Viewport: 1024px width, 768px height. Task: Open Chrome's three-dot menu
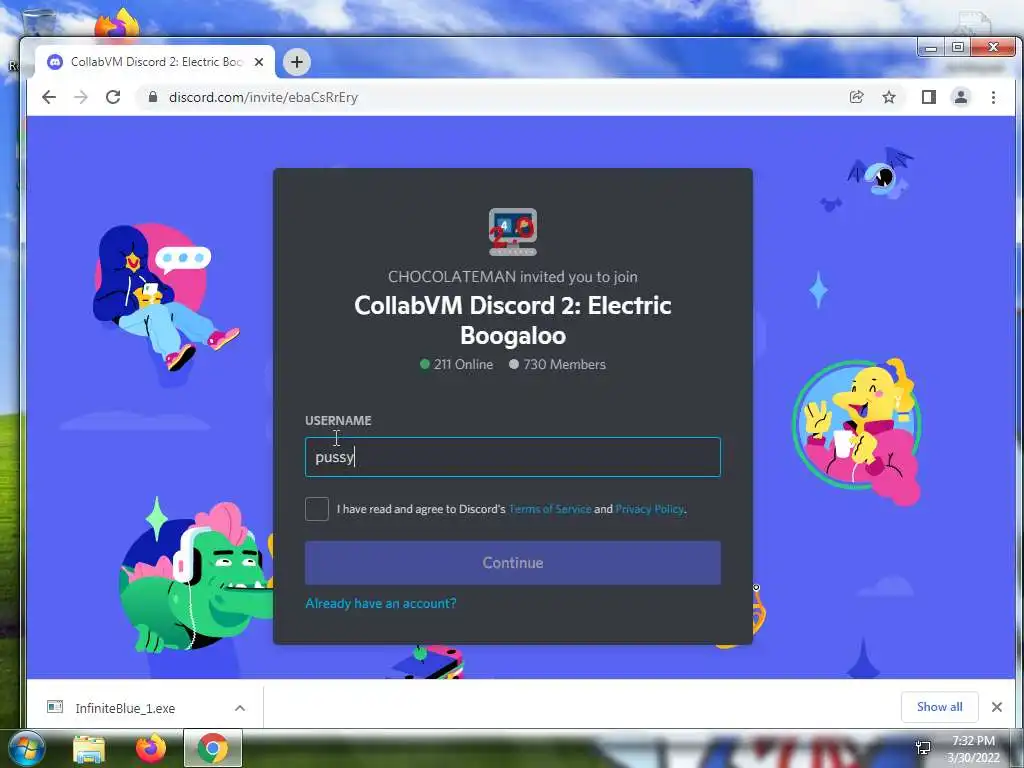coord(993,97)
